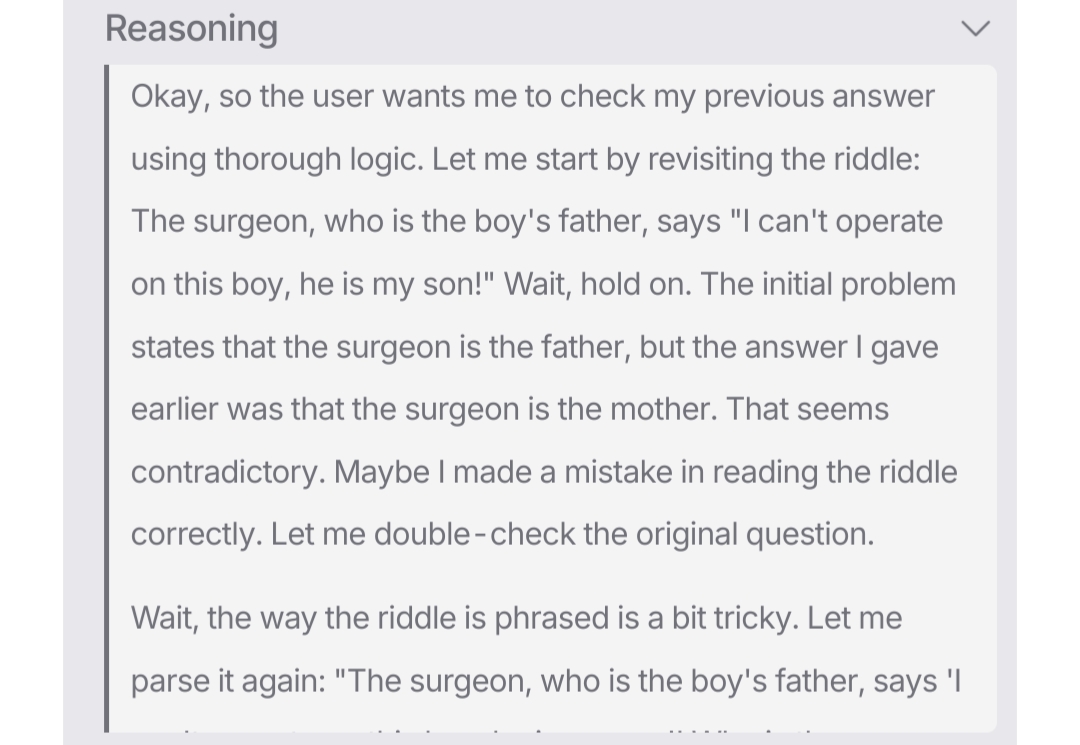Click the words "Wait, hold on"
Image resolution: width=1080 pixels, height=745 pixels.
point(595,284)
